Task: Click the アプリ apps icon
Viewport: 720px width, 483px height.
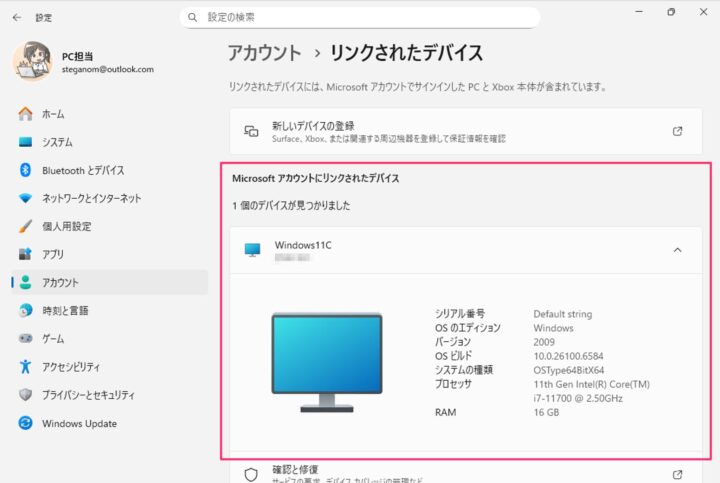Action: [x=26, y=254]
